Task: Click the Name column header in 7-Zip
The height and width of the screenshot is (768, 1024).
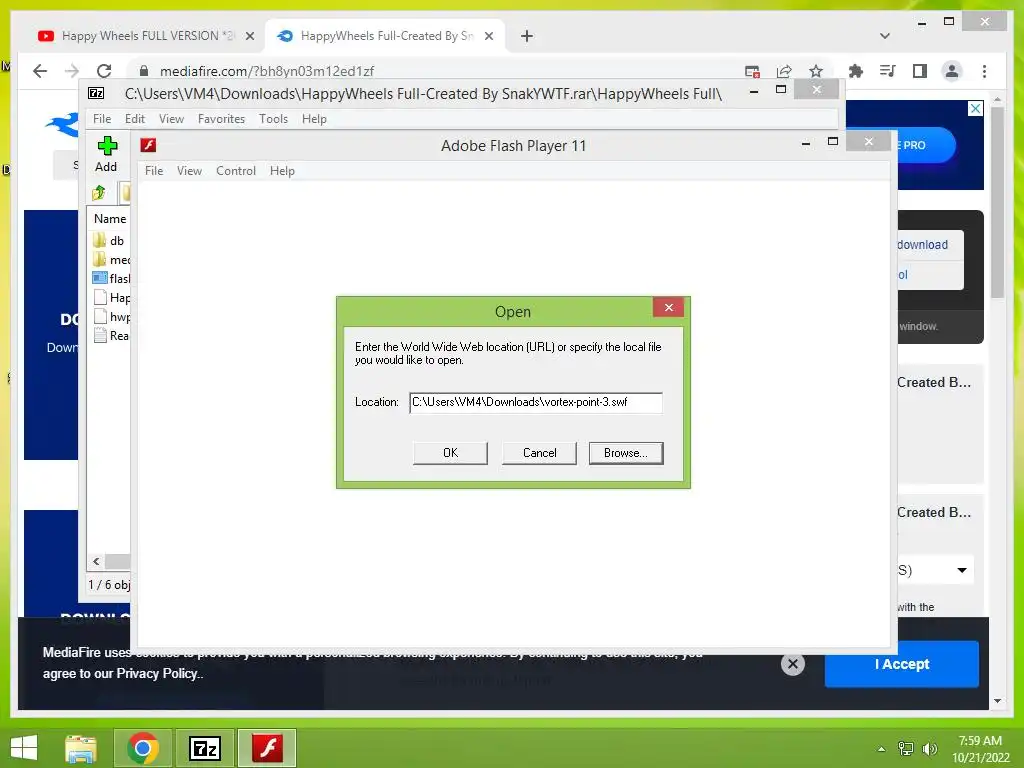Action: [x=110, y=219]
